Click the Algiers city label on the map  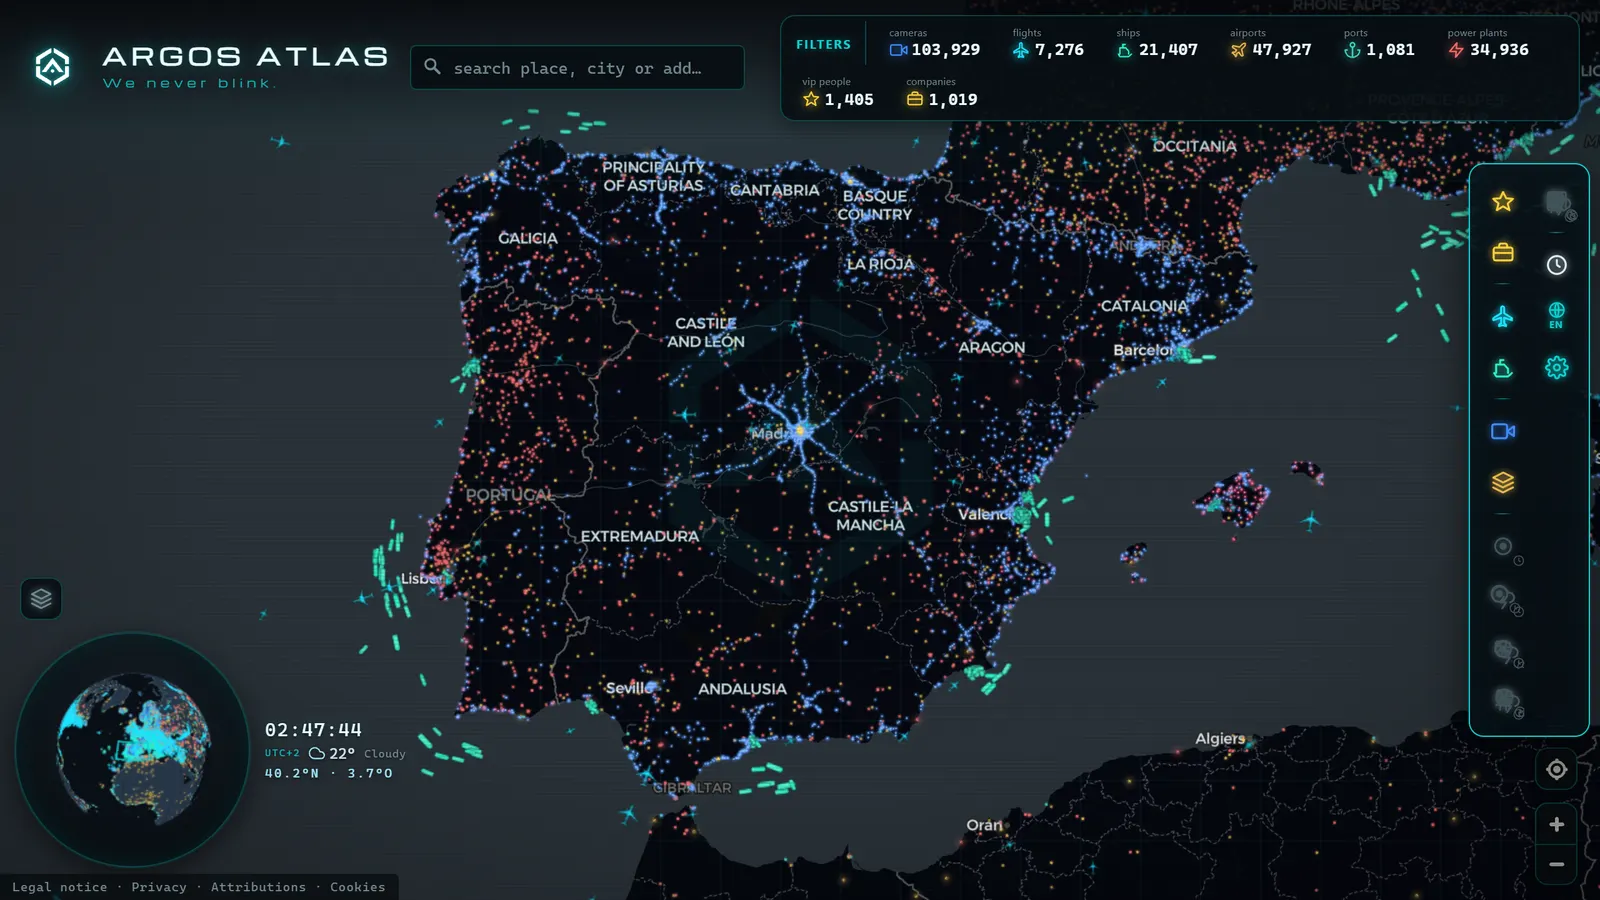[x=1220, y=739]
